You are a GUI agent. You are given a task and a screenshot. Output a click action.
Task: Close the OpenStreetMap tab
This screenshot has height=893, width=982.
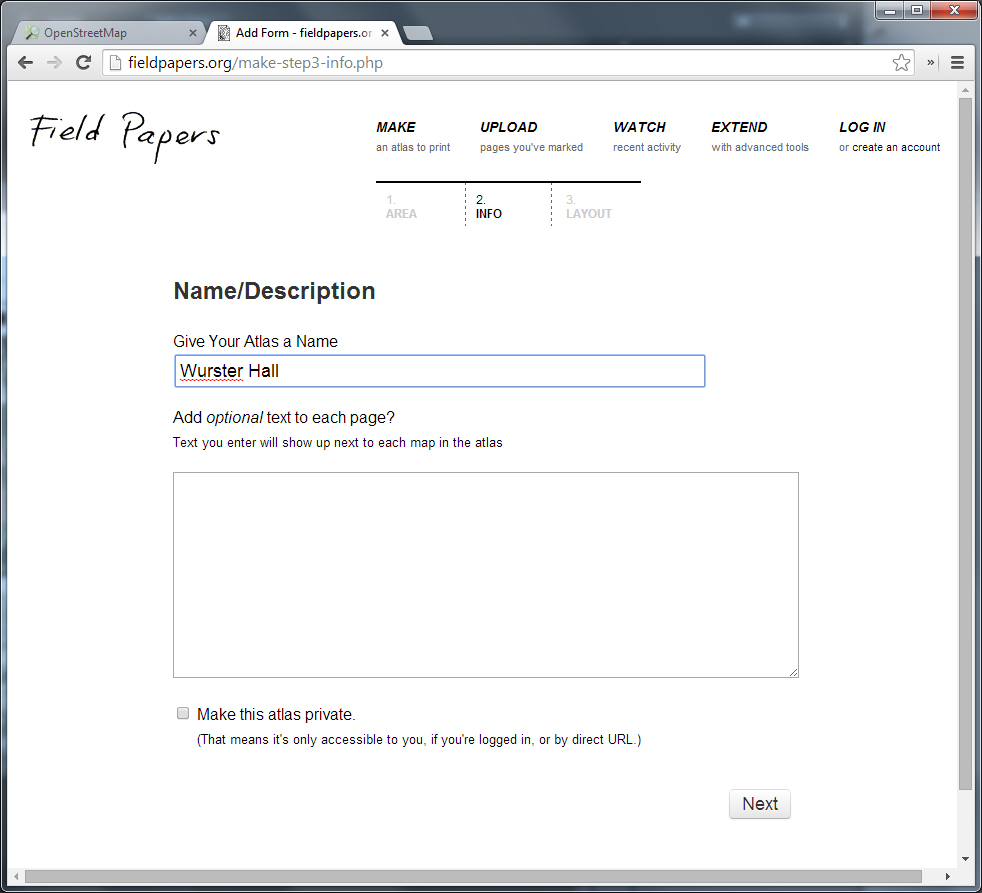(193, 33)
